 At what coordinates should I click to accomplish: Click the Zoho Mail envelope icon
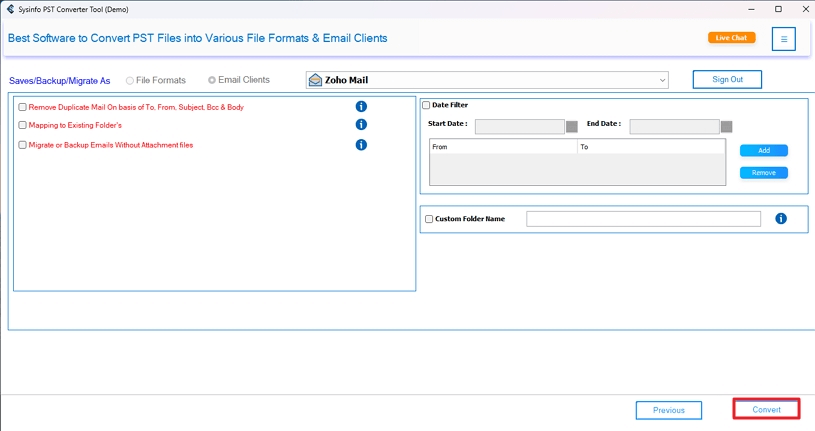click(315, 80)
